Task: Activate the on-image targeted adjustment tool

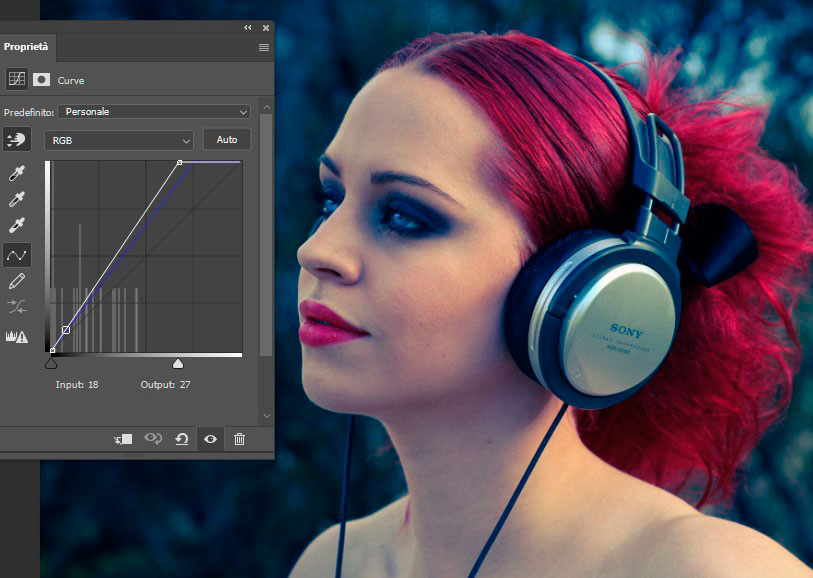Action: [x=17, y=139]
